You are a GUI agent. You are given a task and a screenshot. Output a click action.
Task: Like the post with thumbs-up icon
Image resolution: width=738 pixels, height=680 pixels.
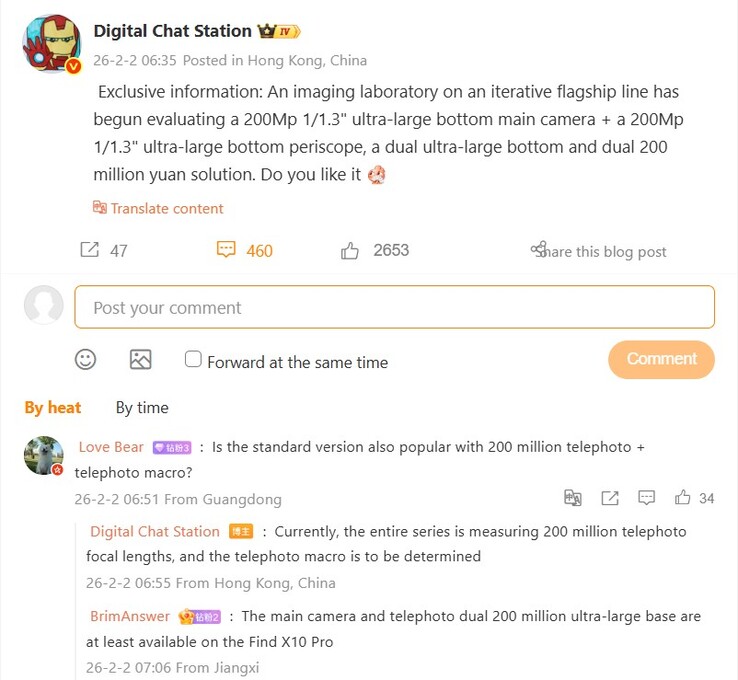350,251
